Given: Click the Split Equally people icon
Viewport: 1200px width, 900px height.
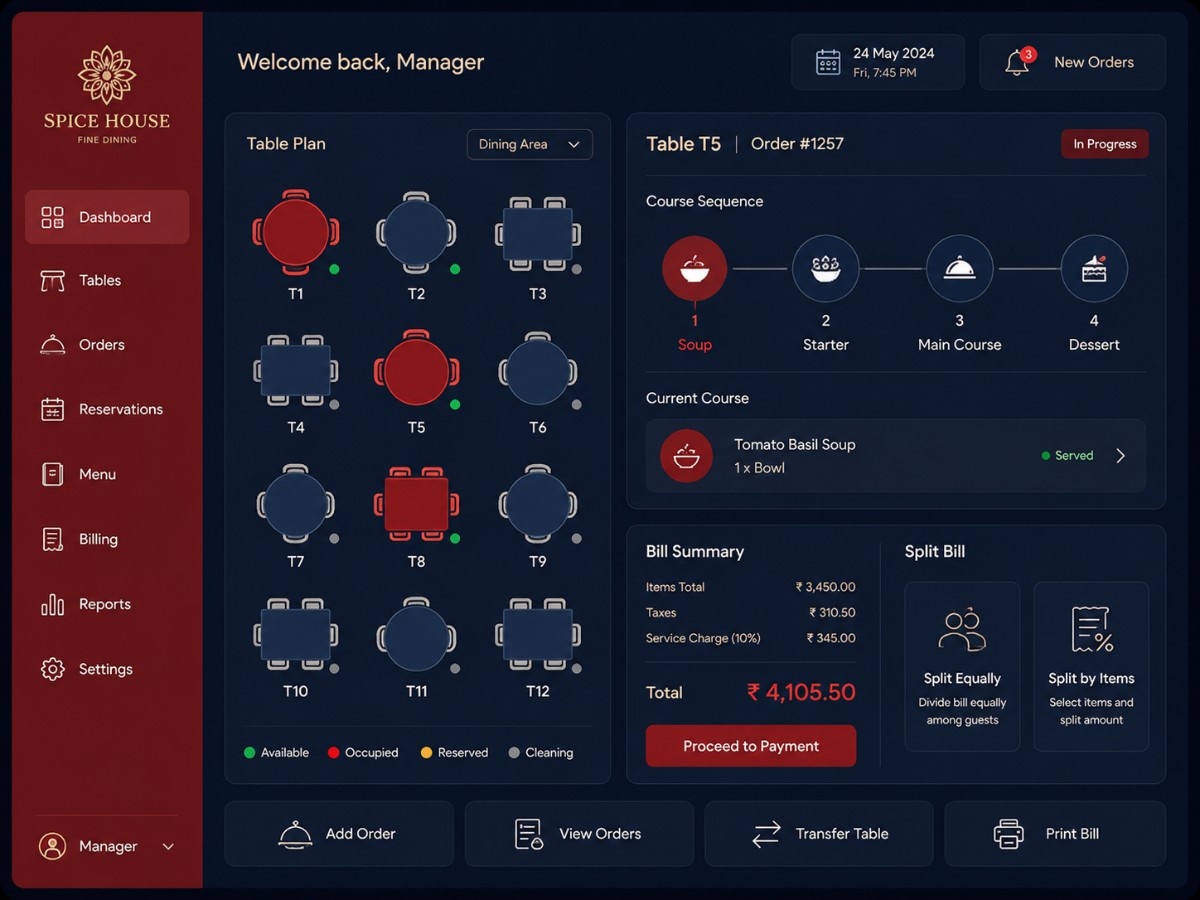Looking at the screenshot, I should (x=962, y=630).
